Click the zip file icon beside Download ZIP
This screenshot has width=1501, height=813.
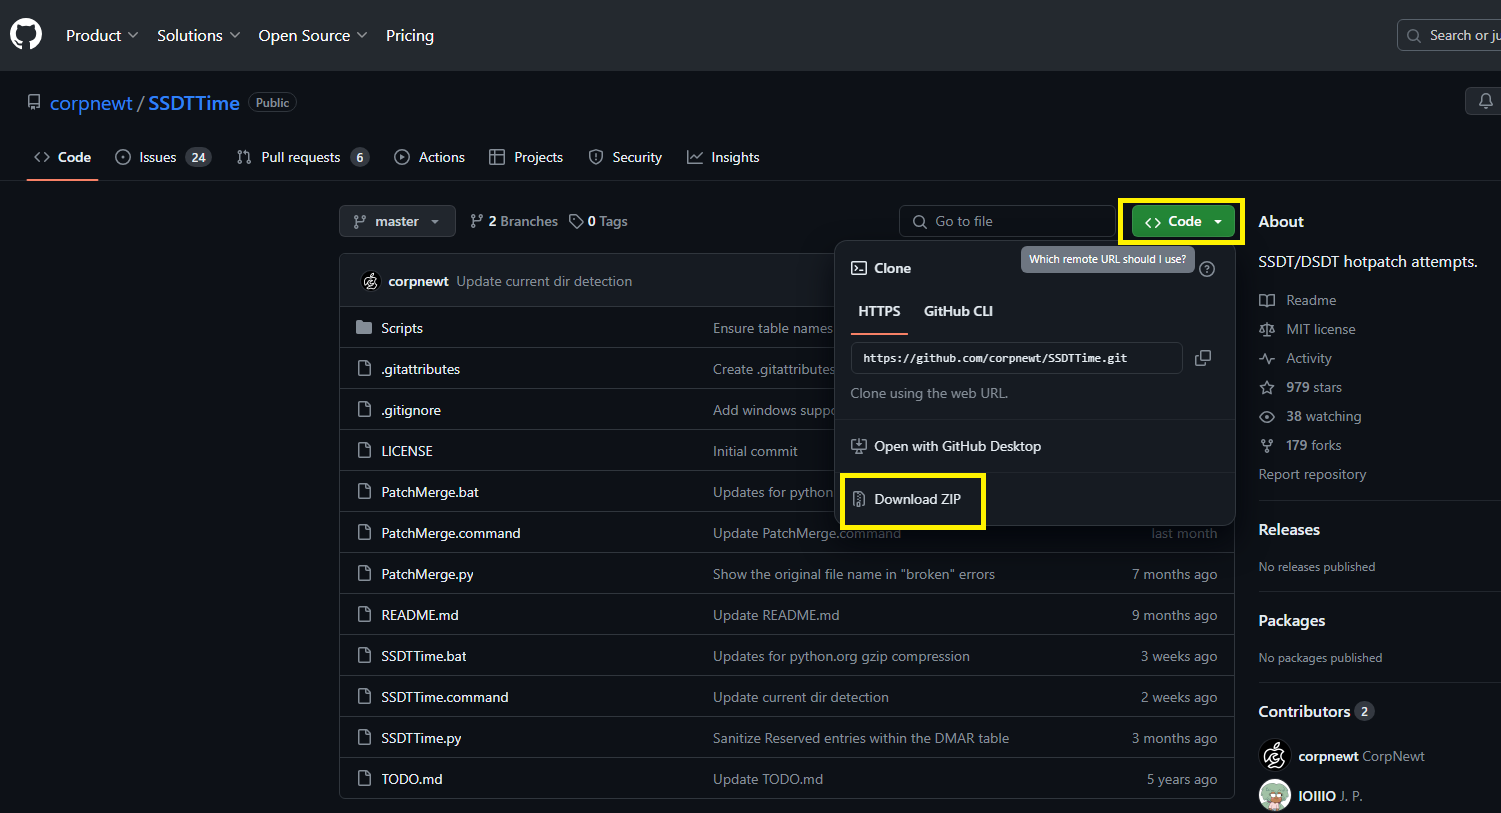[x=858, y=499]
